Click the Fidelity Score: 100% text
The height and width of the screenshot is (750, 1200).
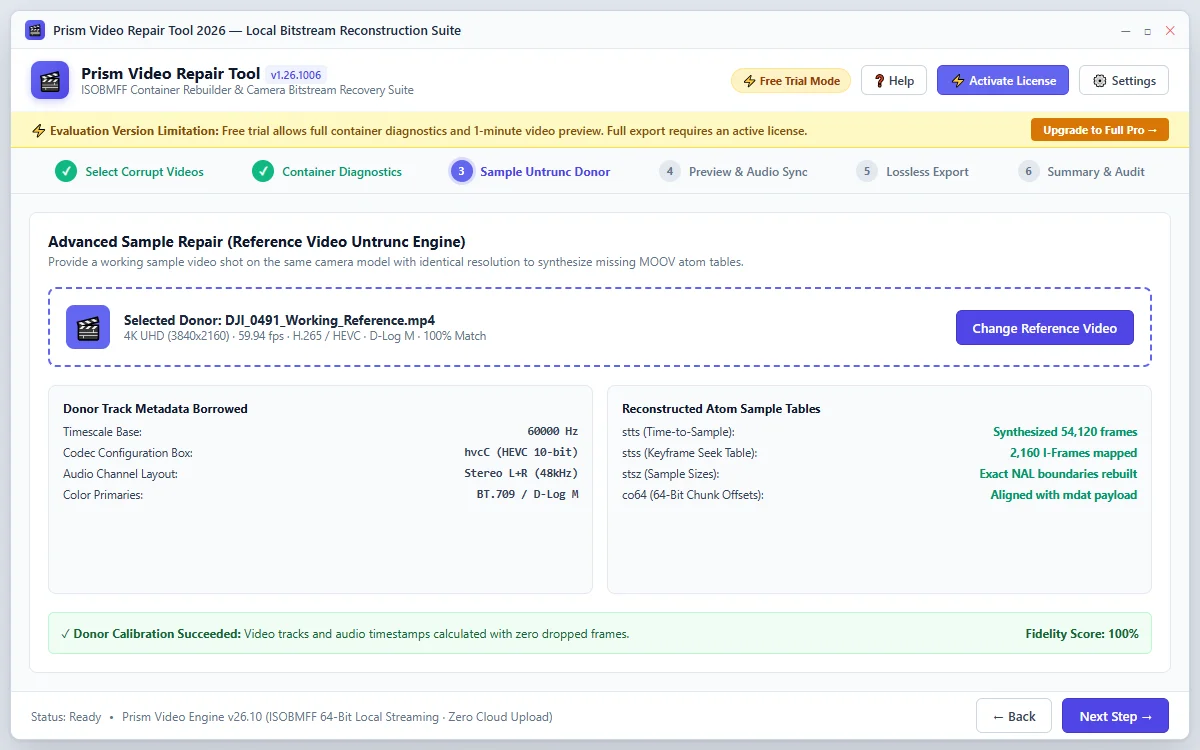click(1082, 634)
